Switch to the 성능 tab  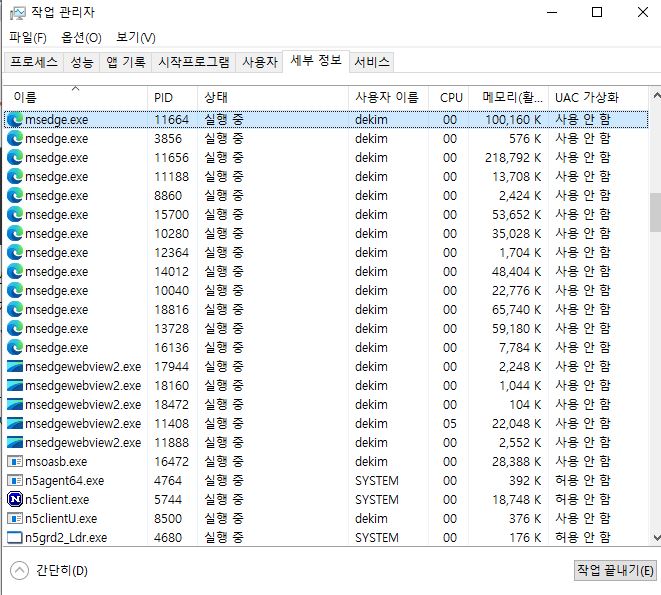coord(81,62)
